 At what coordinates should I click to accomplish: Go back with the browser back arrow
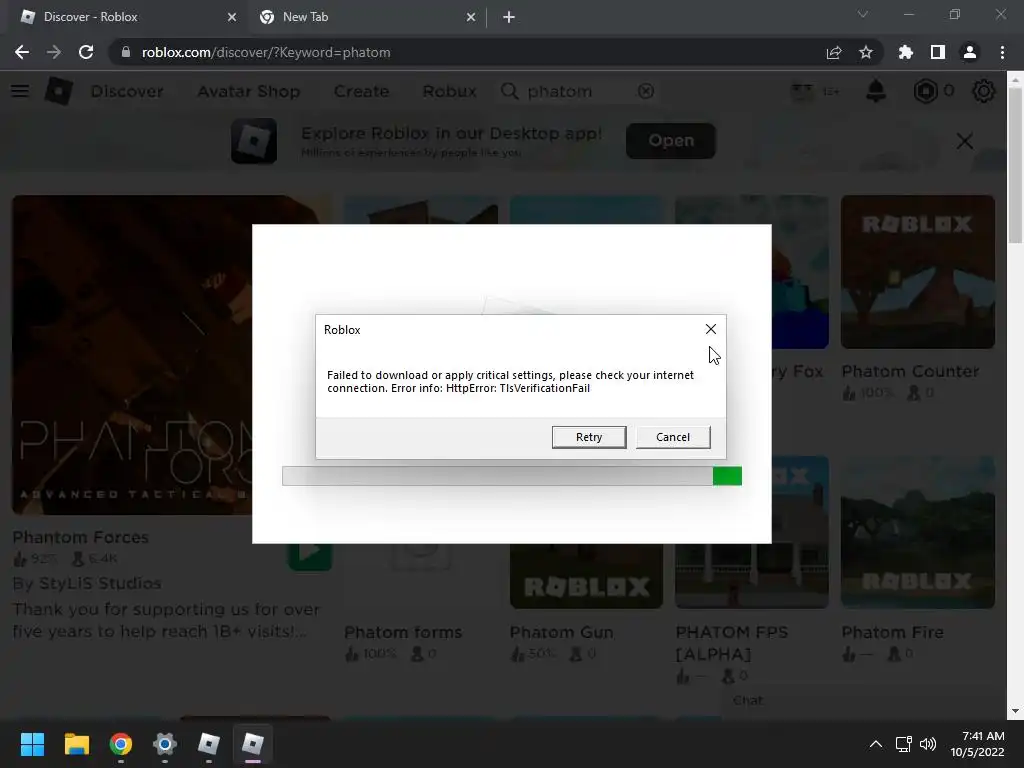pyautogui.click(x=22, y=52)
